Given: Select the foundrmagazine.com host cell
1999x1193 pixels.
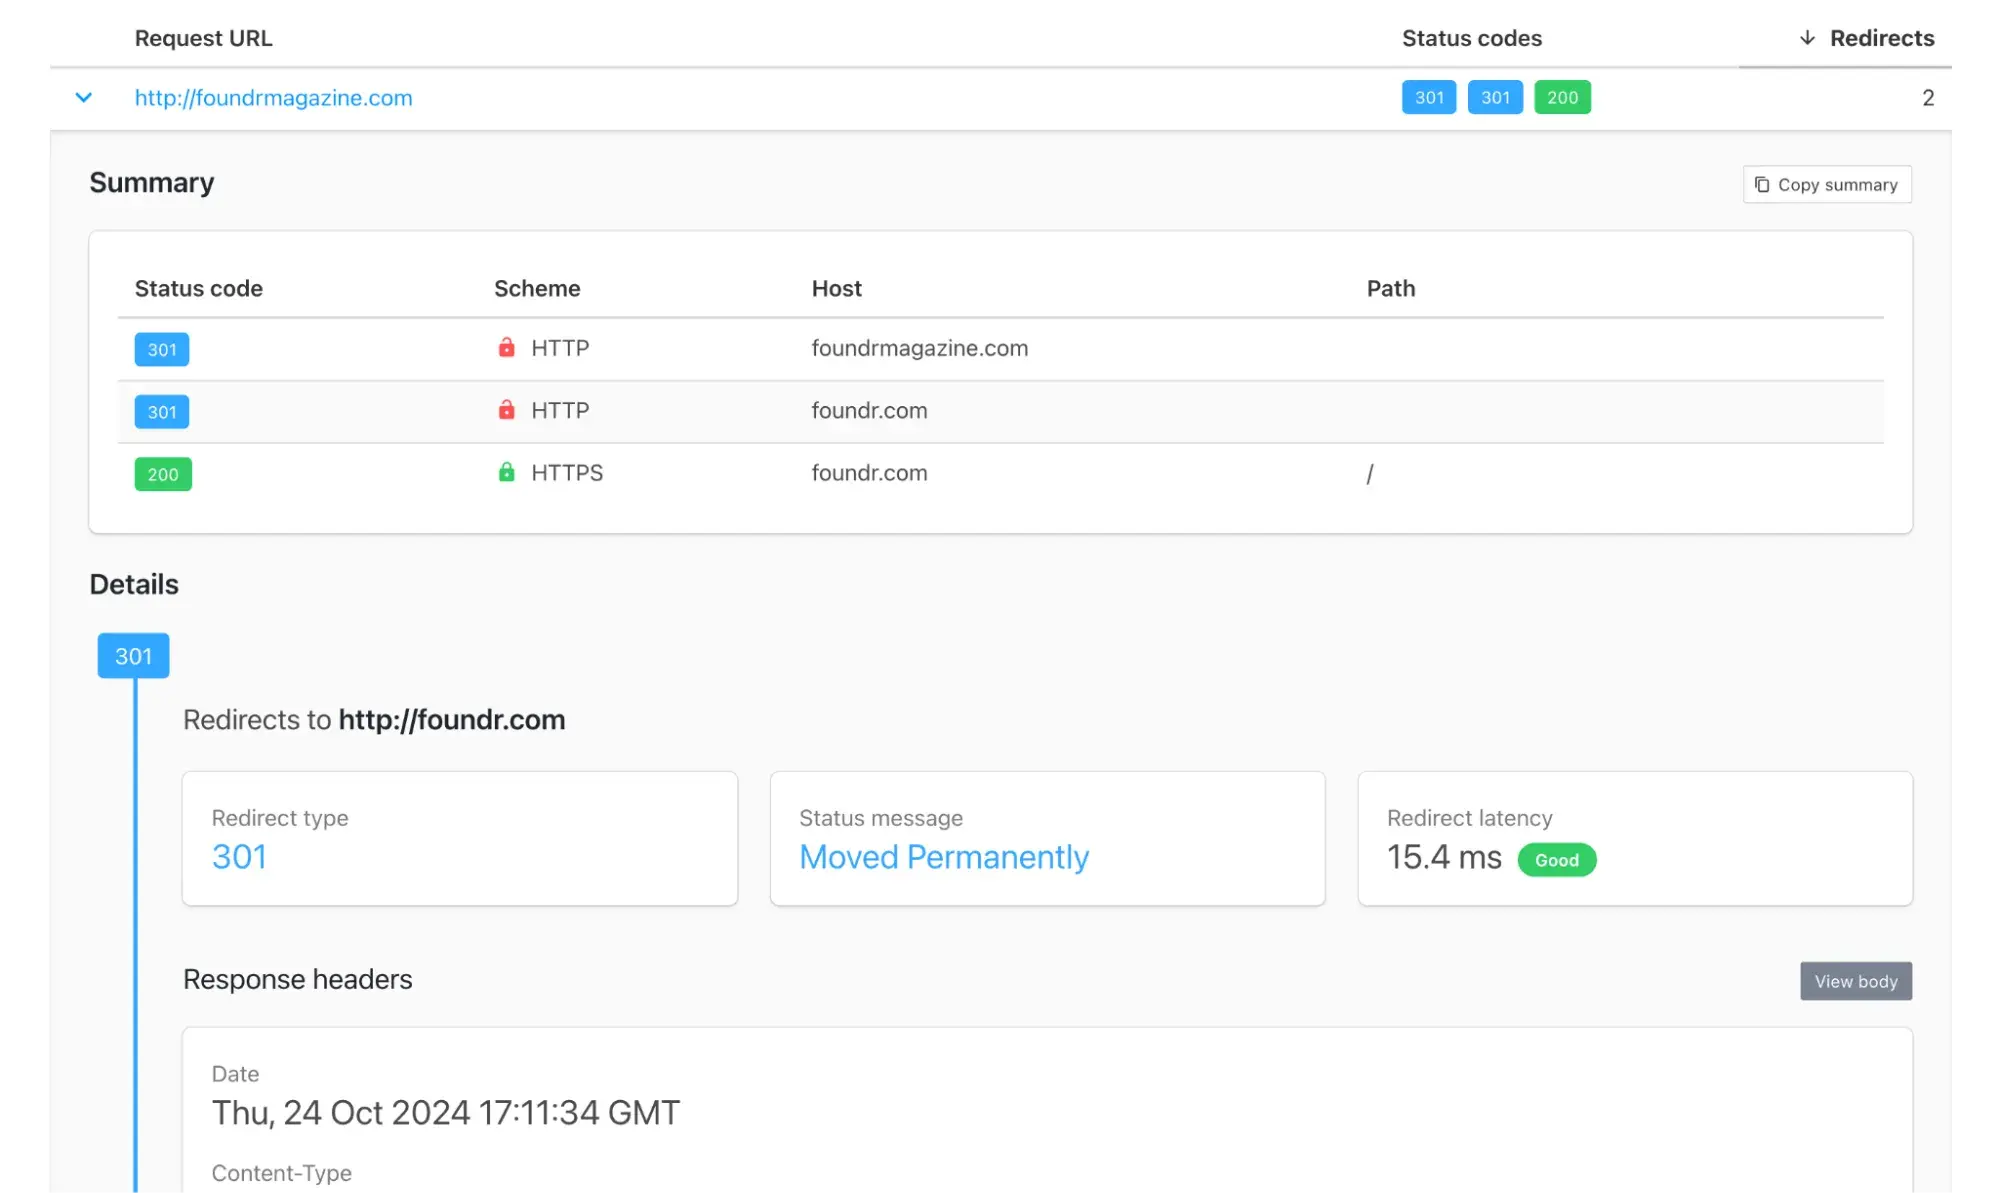Looking at the screenshot, I should (919, 348).
